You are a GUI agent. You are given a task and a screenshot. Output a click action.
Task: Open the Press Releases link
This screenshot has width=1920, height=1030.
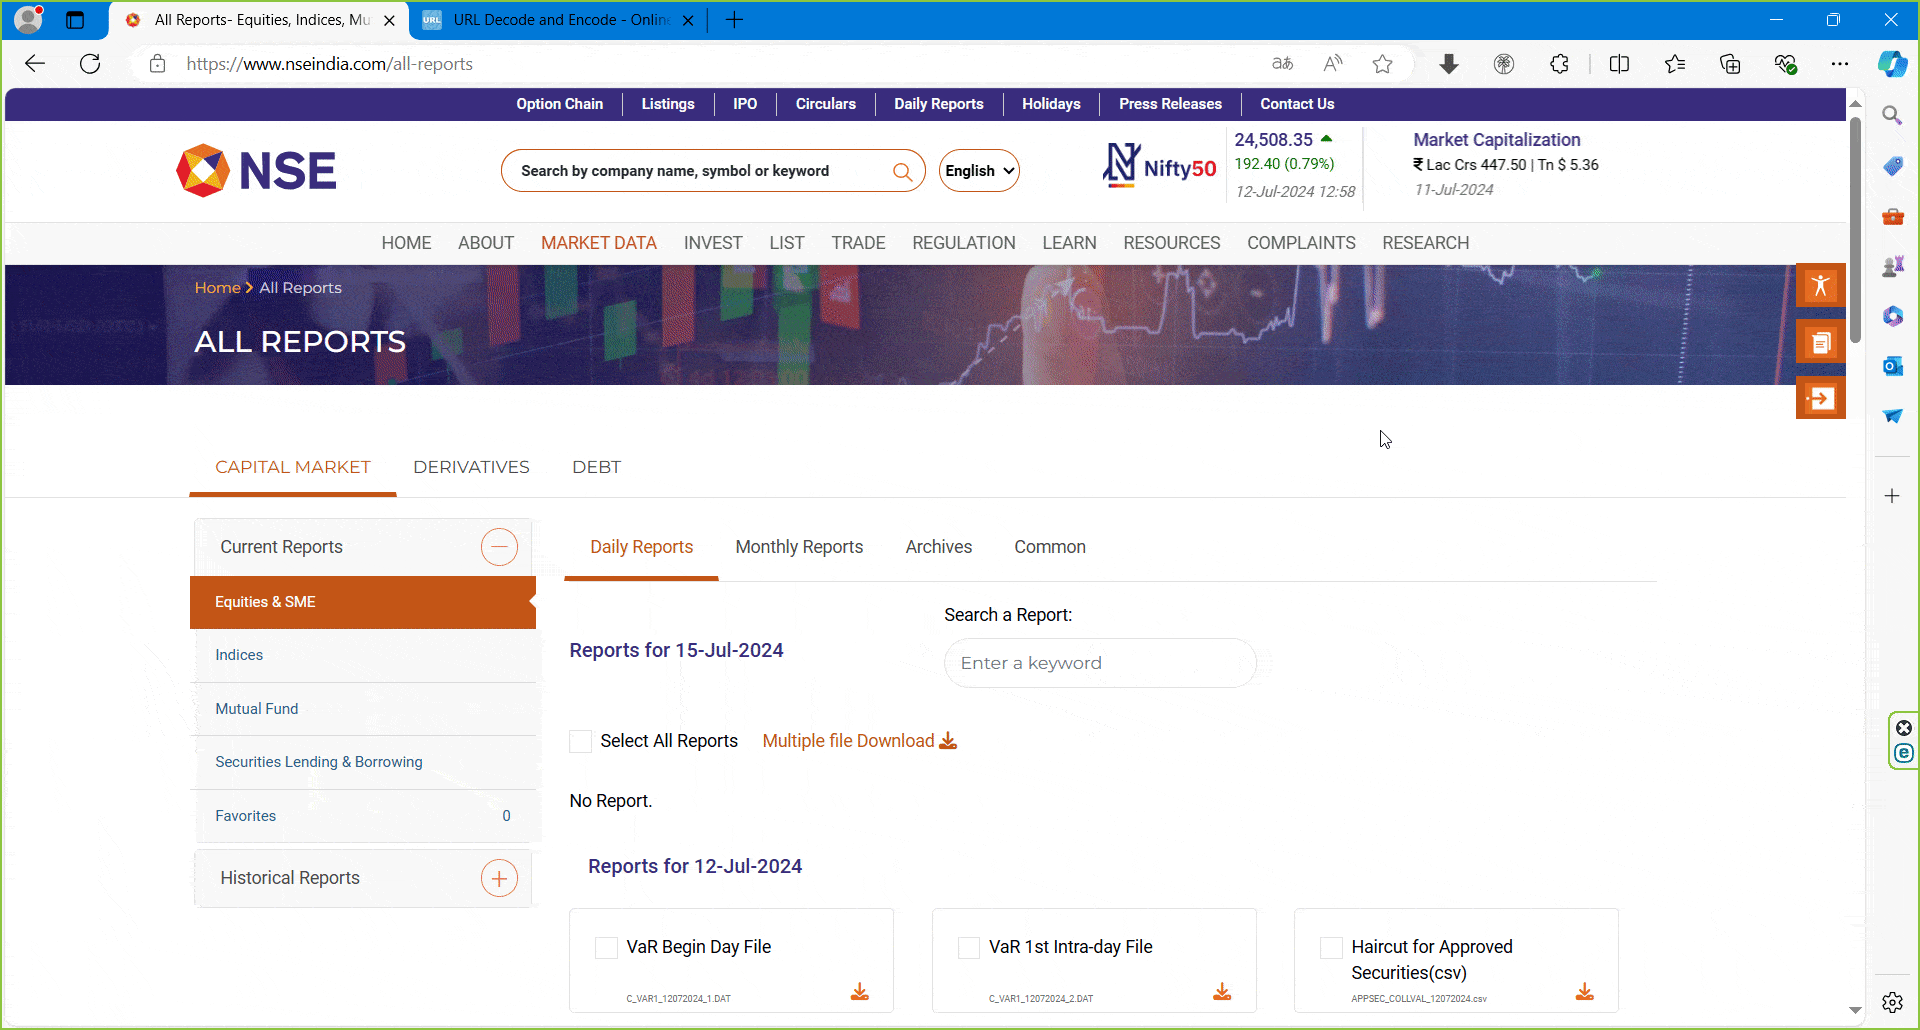tap(1170, 104)
